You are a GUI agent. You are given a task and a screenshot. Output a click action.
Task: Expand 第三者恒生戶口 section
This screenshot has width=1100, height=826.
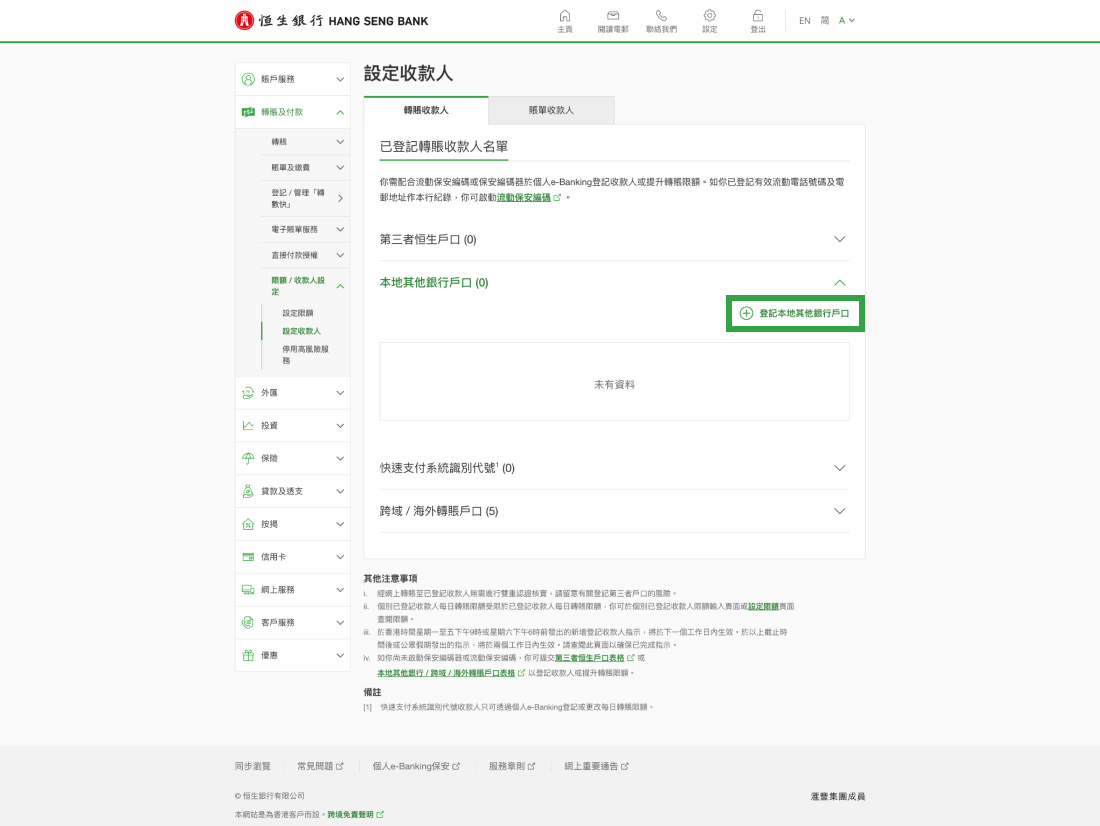tap(839, 240)
